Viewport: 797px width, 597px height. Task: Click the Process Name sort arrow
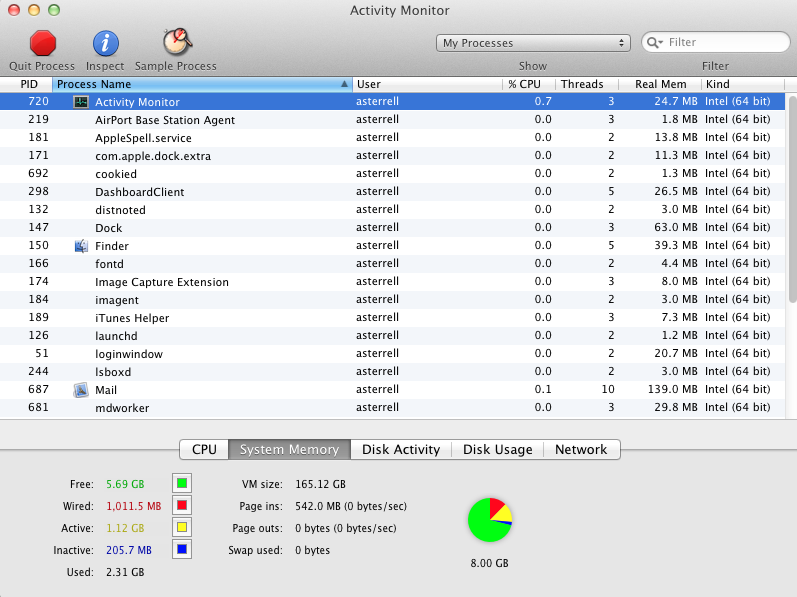(x=344, y=84)
